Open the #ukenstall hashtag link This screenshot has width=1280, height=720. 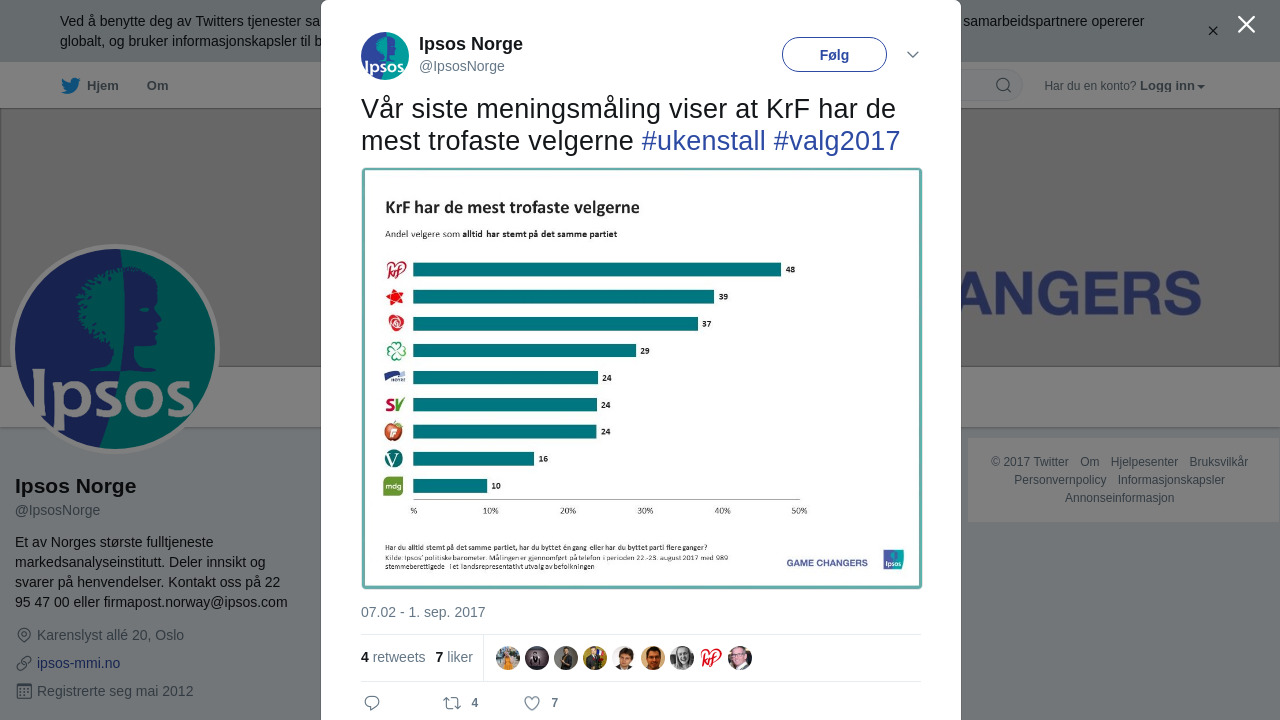pyautogui.click(x=703, y=141)
